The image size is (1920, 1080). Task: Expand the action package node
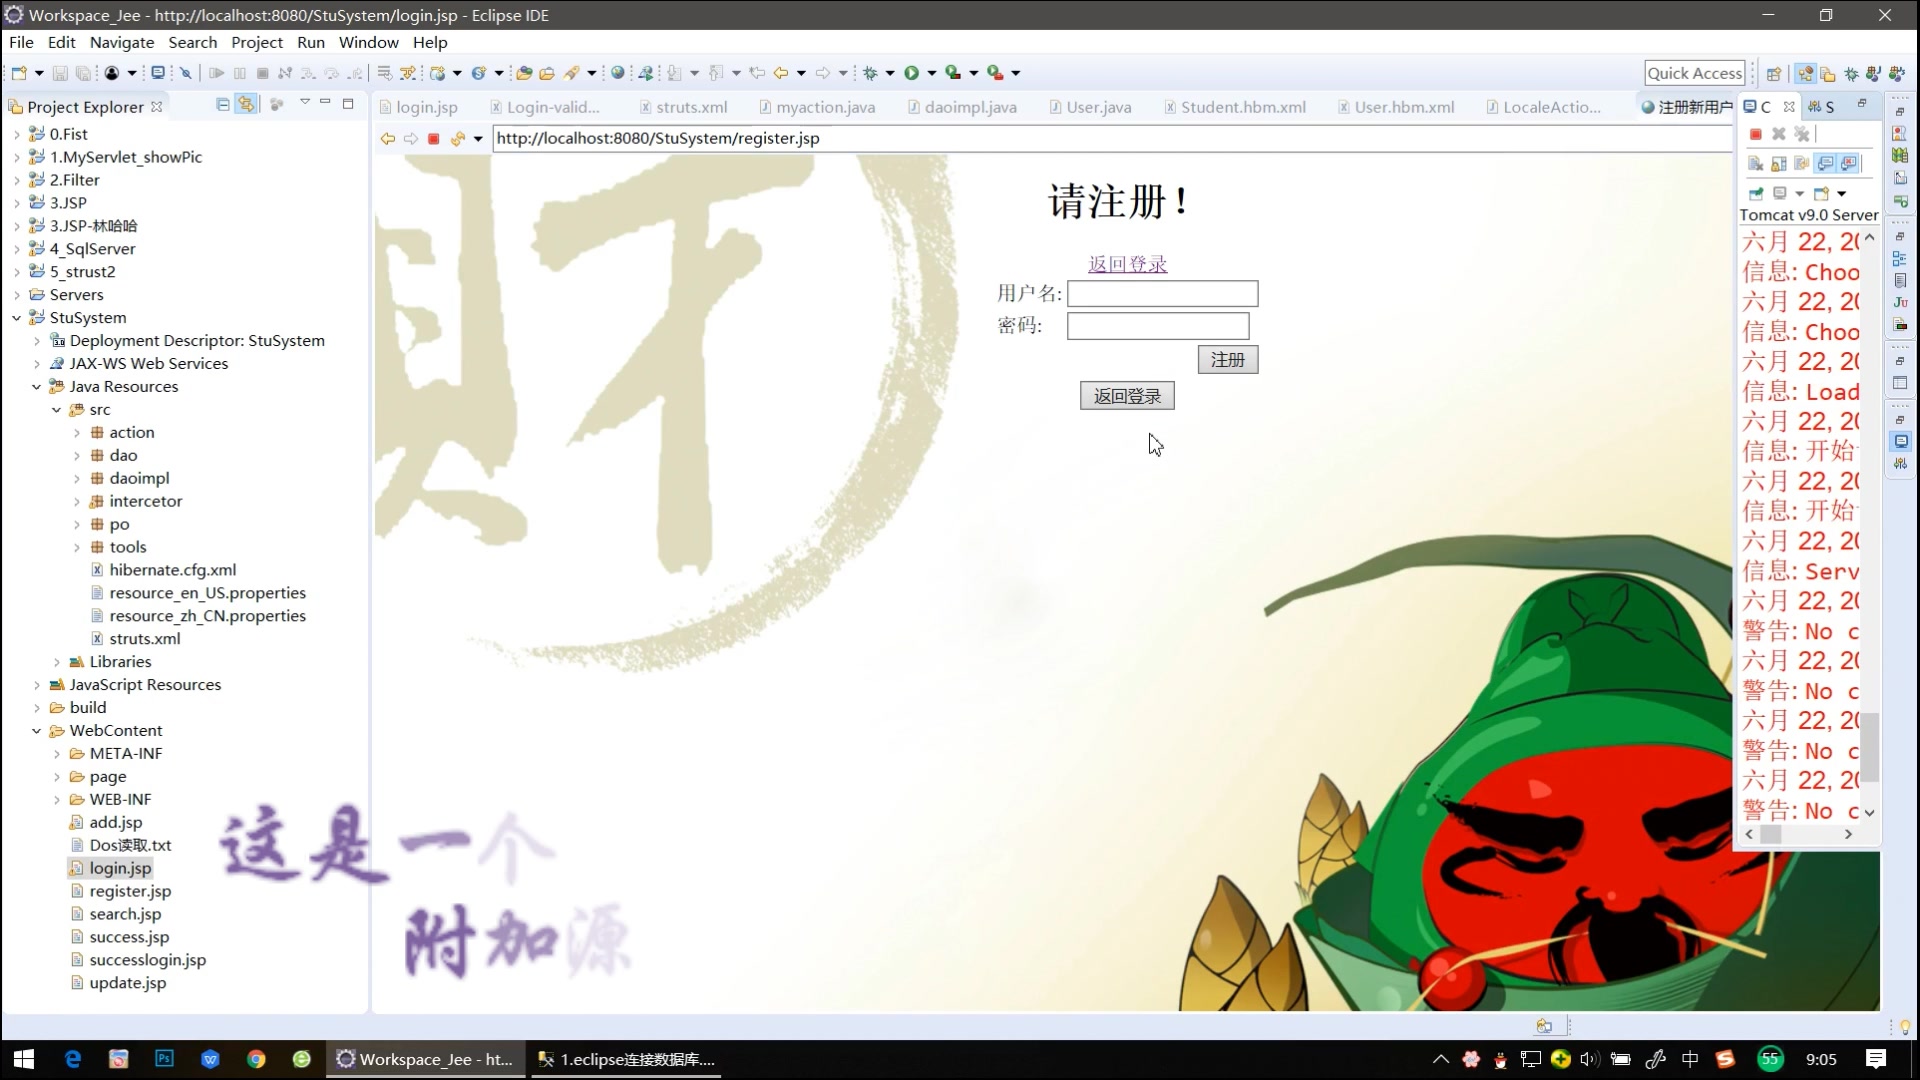(x=77, y=433)
